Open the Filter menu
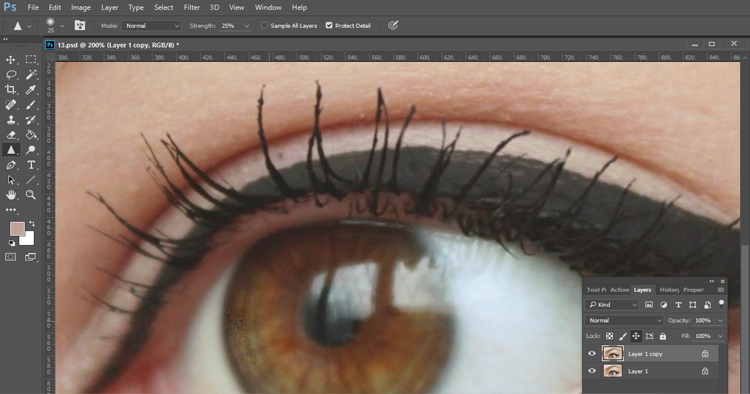The width and height of the screenshot is (750, 394). (x=192, y=8)
